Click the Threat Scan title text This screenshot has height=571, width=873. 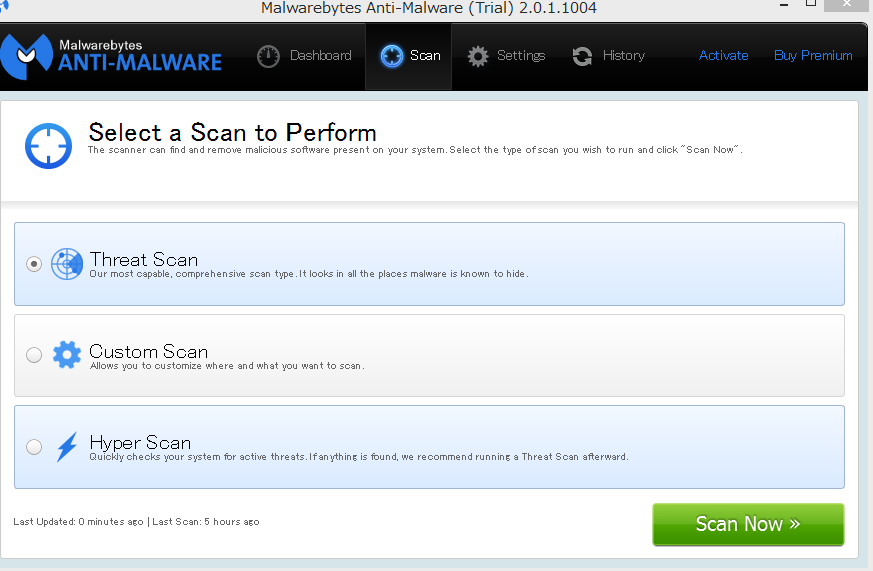(x=144, y=259)
